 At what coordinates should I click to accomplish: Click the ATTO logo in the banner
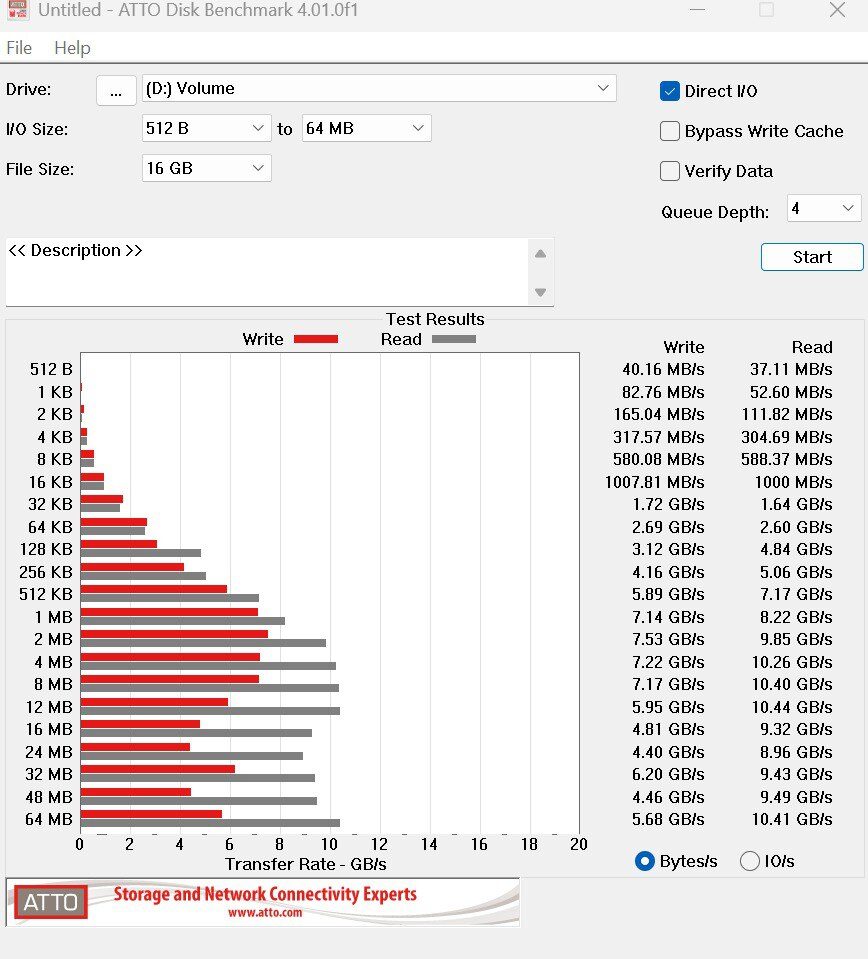point(50,902)
